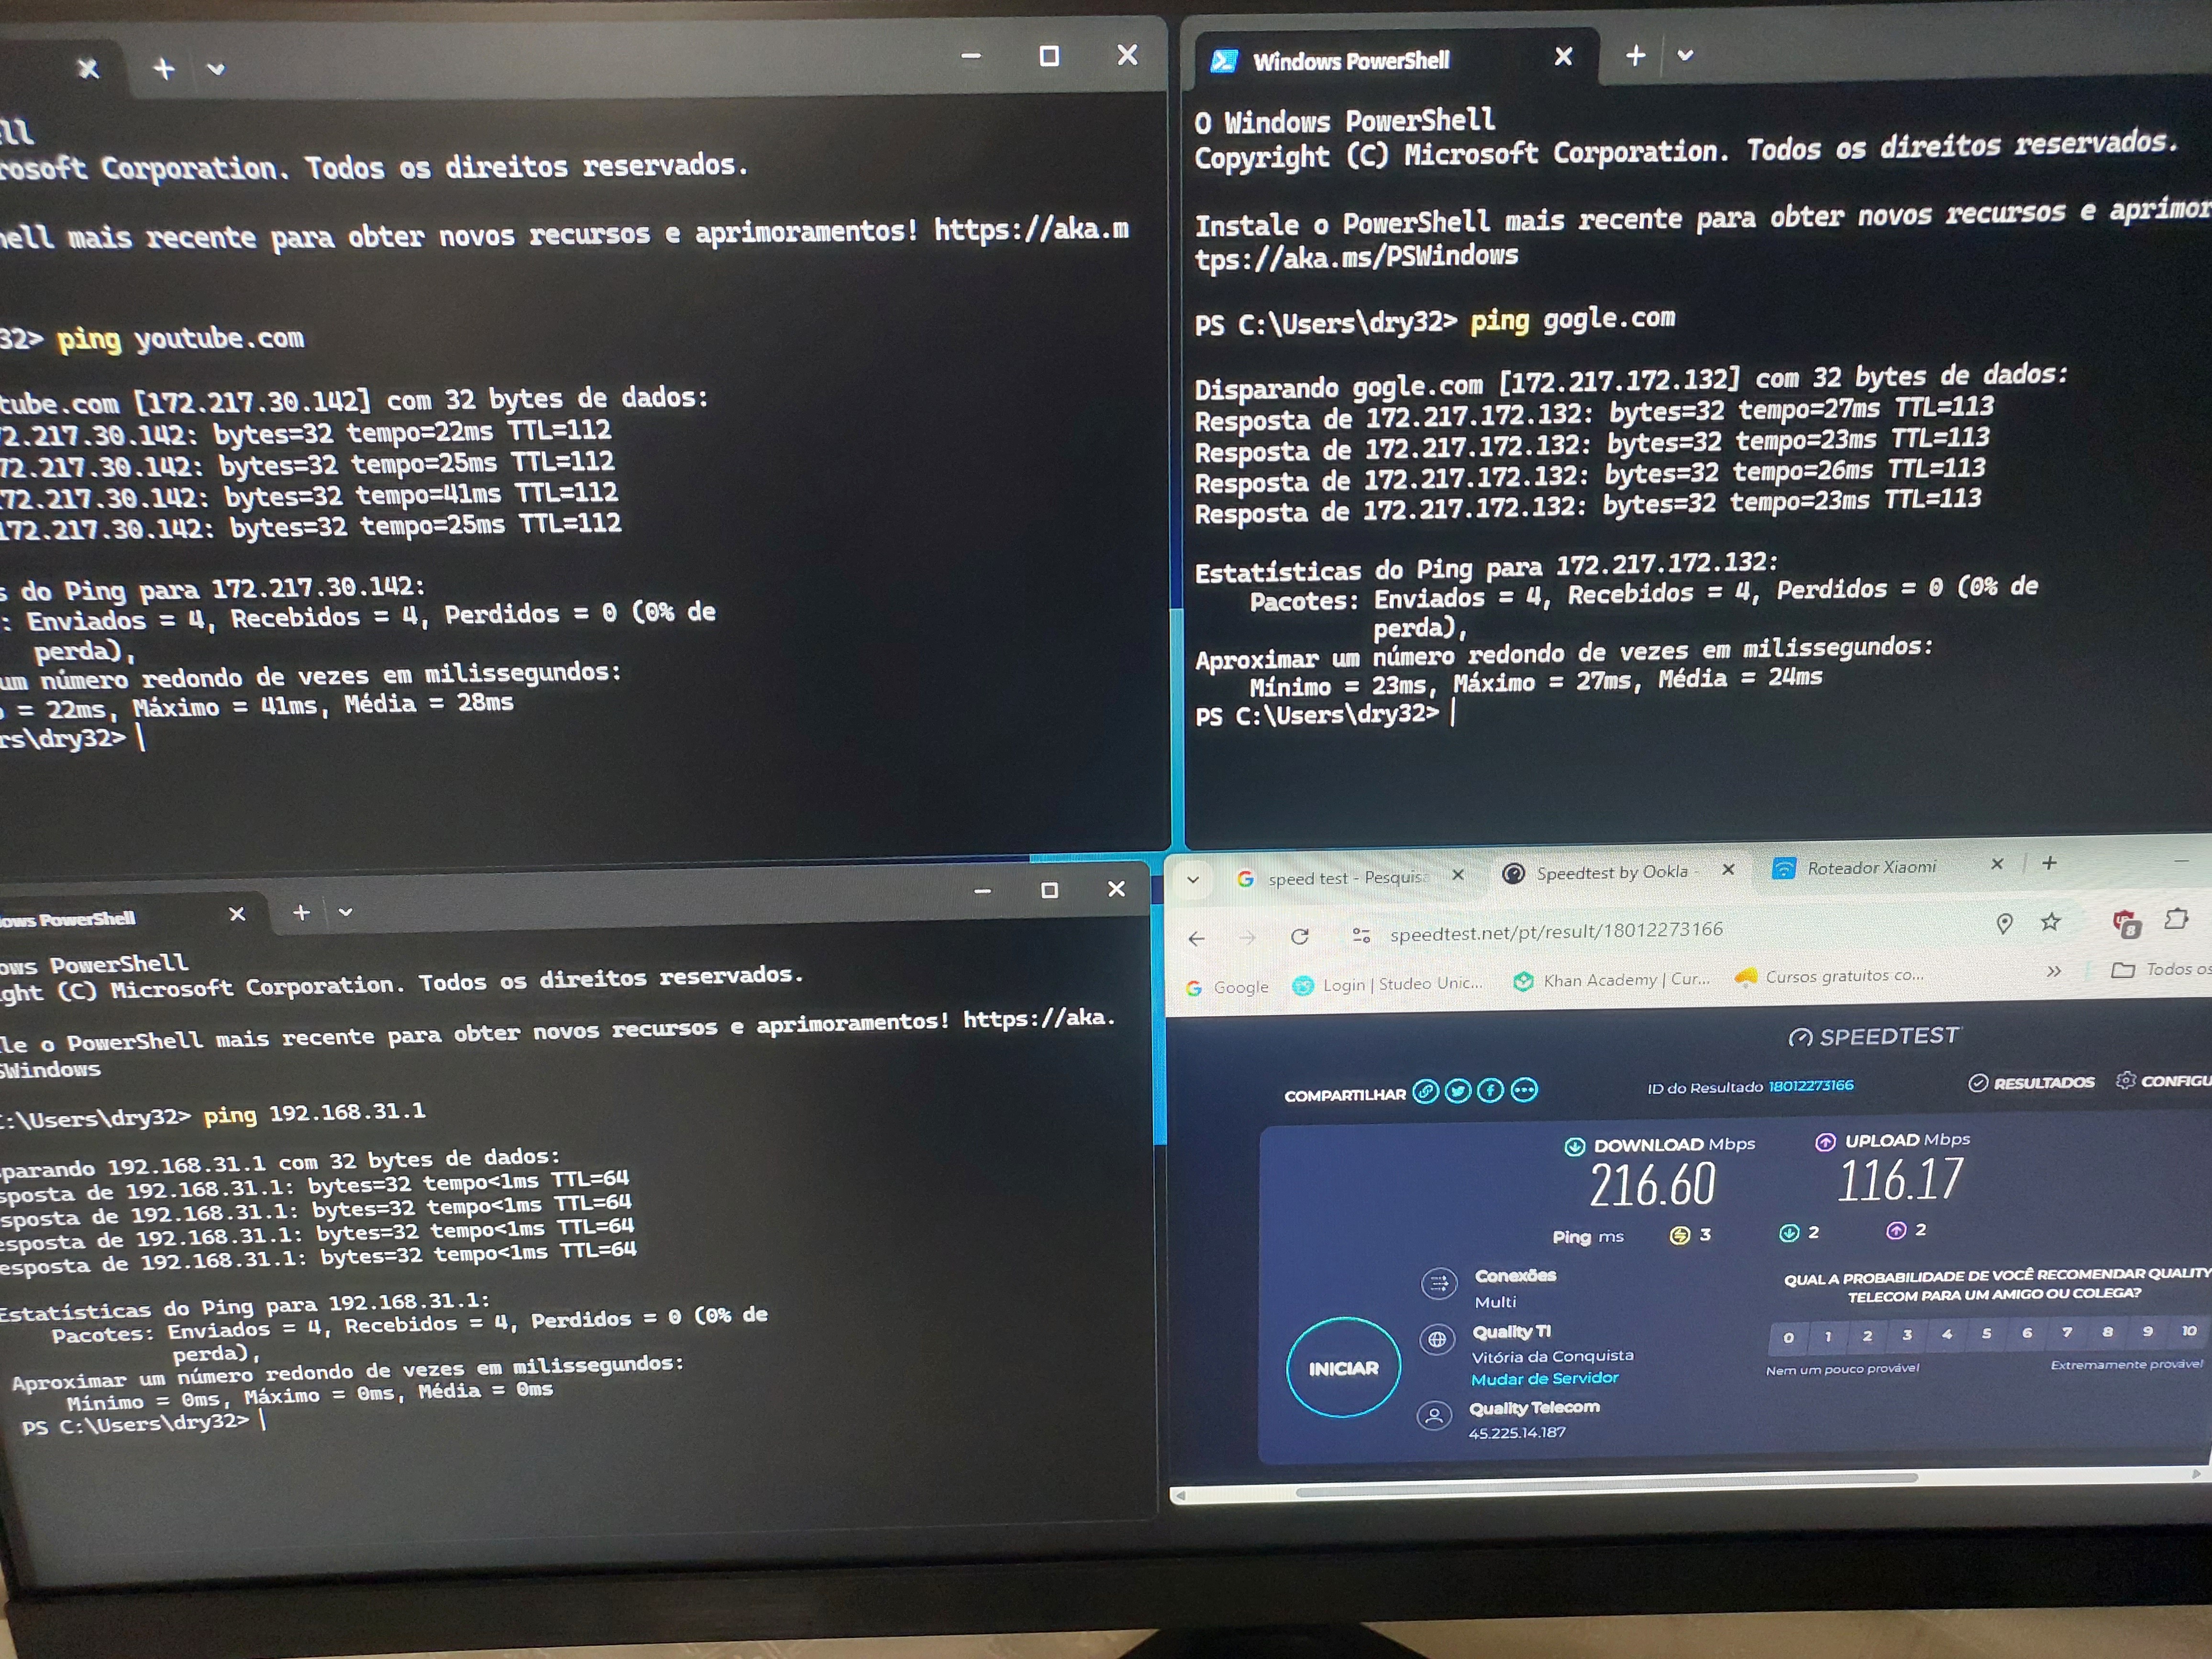The width and height of the screenshot is (2212, 1659).
Task: Click the Twitter share icon
Action: tap(1458, 1092)
